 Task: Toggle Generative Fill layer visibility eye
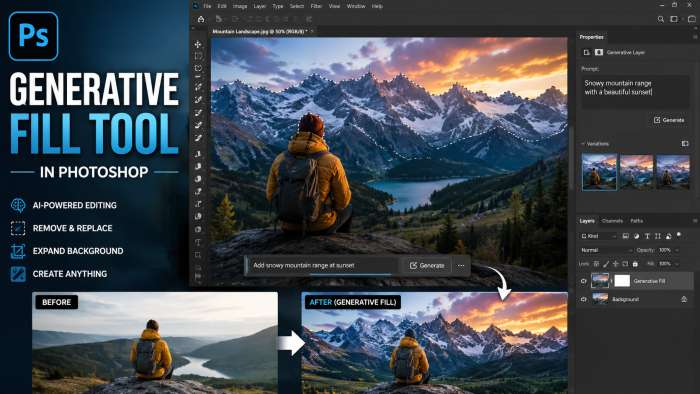pos(583,281)
